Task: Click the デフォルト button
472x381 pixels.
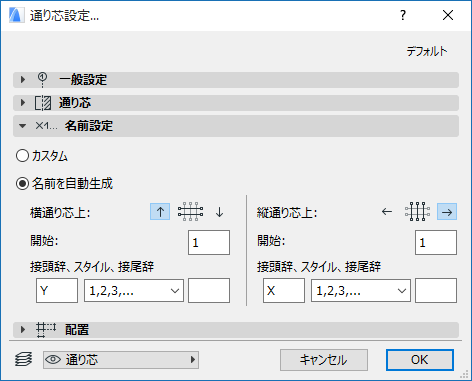Action: 427,51
